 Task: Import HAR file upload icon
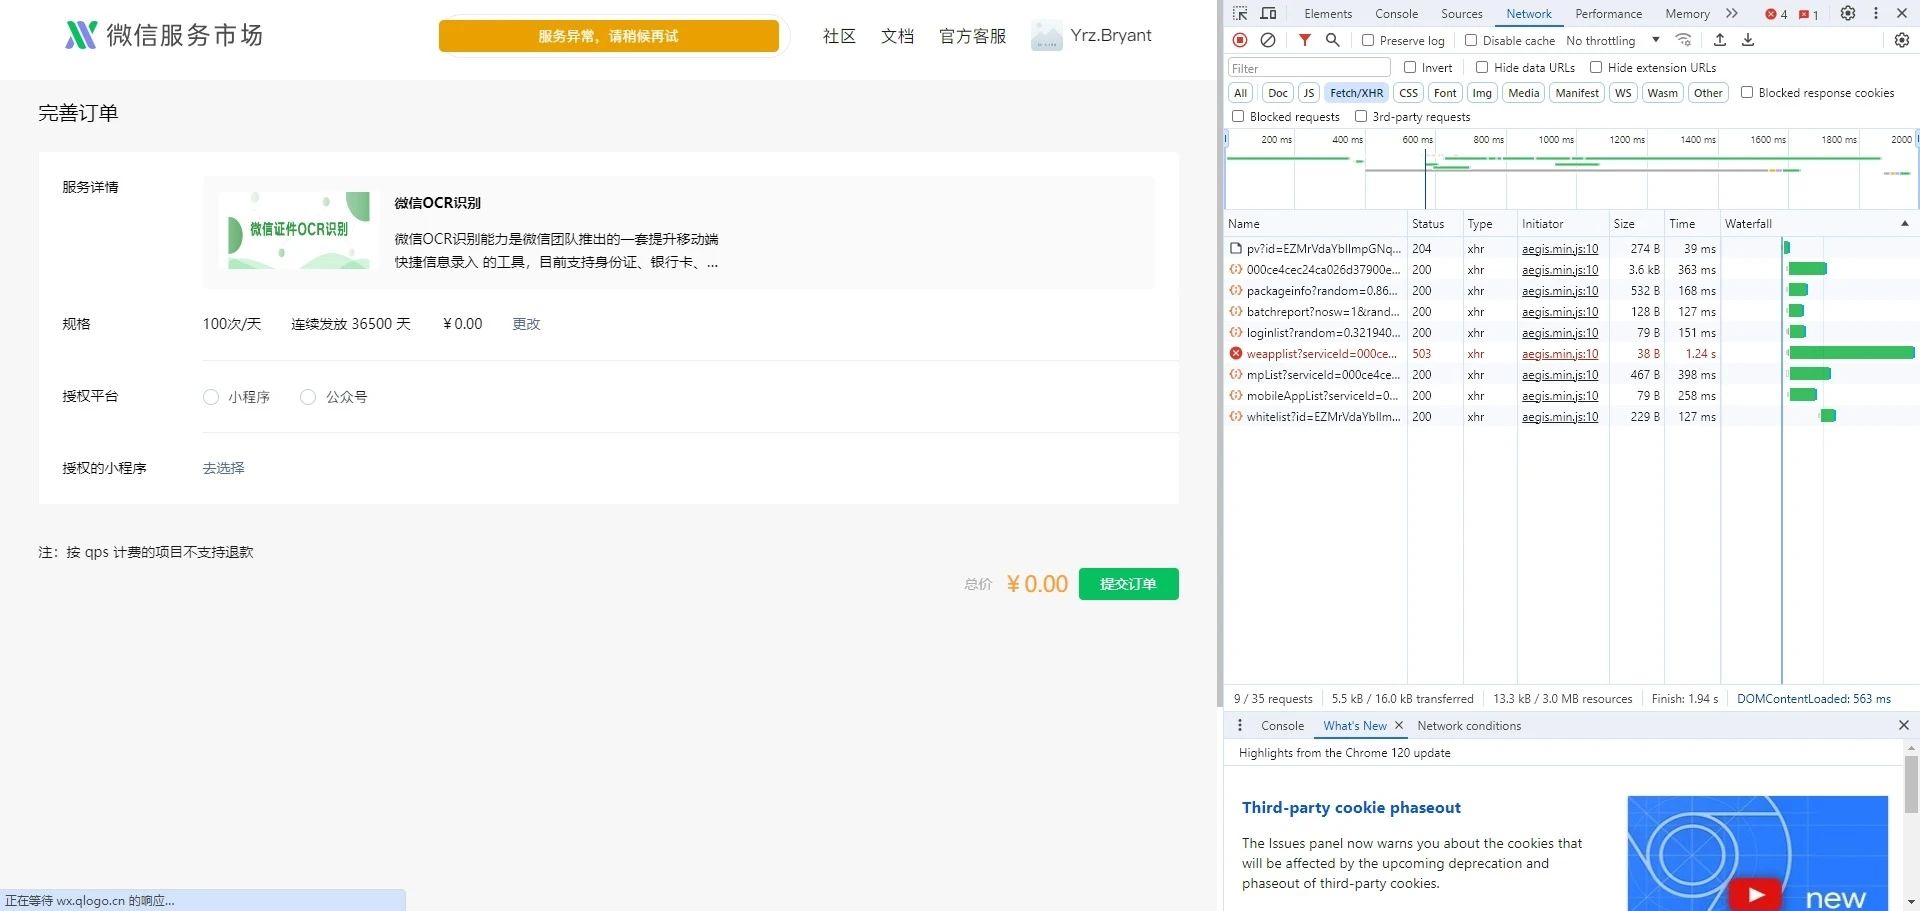1720,40
